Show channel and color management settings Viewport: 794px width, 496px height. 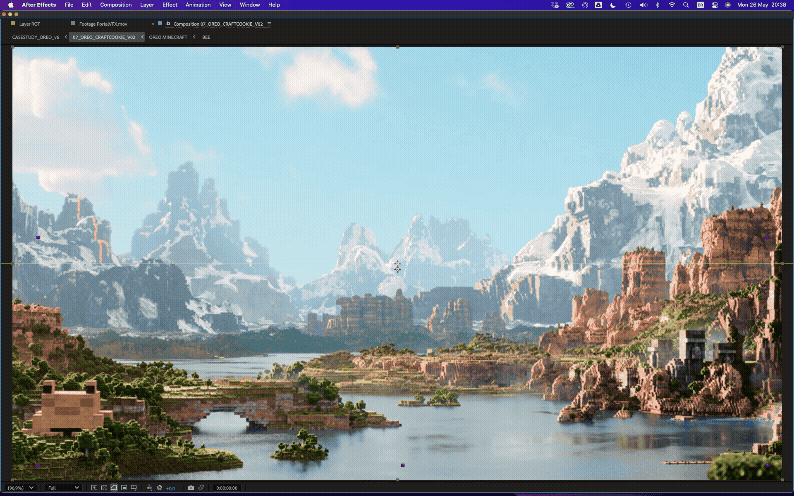click(x=149, y=488)
